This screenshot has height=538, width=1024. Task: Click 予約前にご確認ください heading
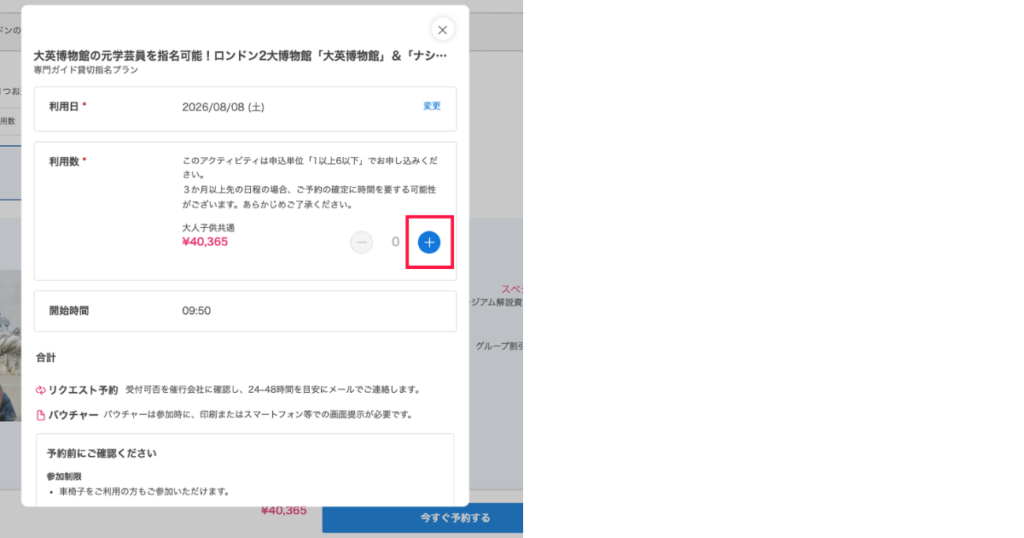coord(101,453)
